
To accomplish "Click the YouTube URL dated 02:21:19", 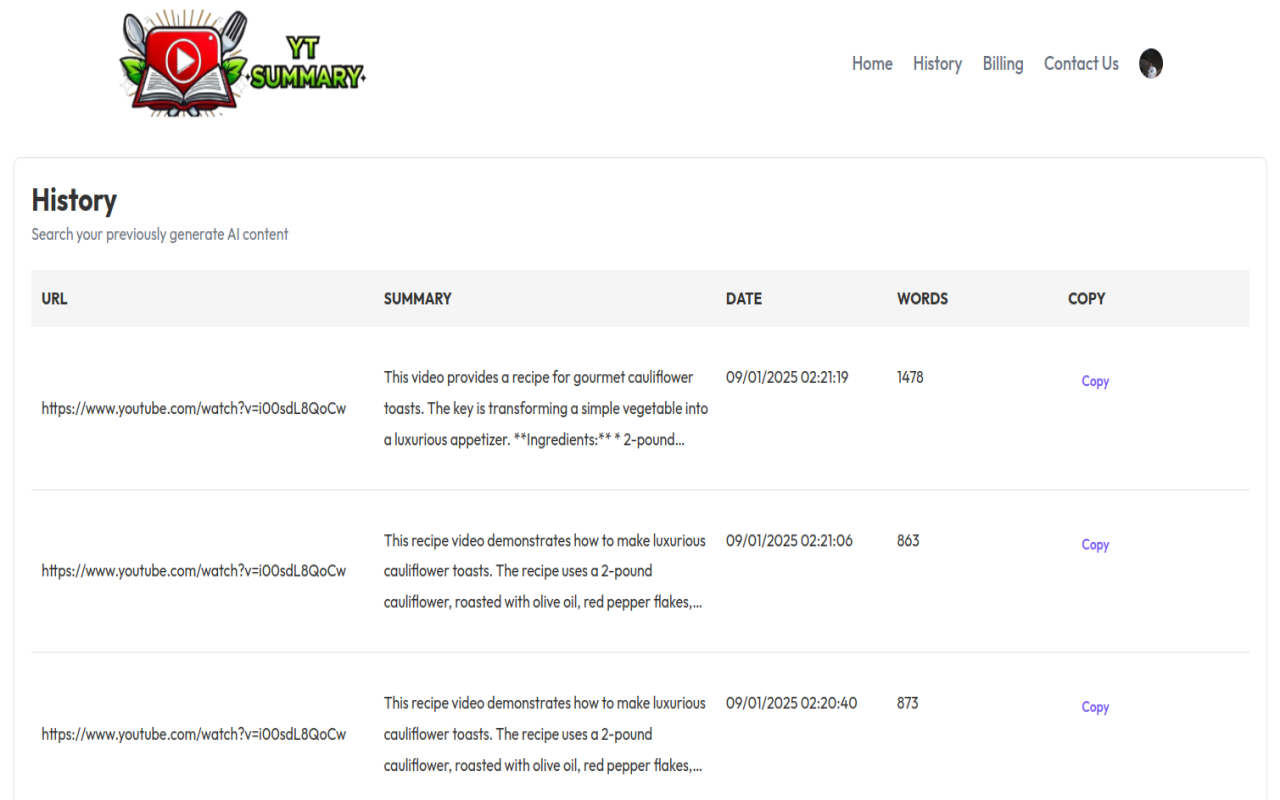I will pyautogui.click(x=194, y=408).
